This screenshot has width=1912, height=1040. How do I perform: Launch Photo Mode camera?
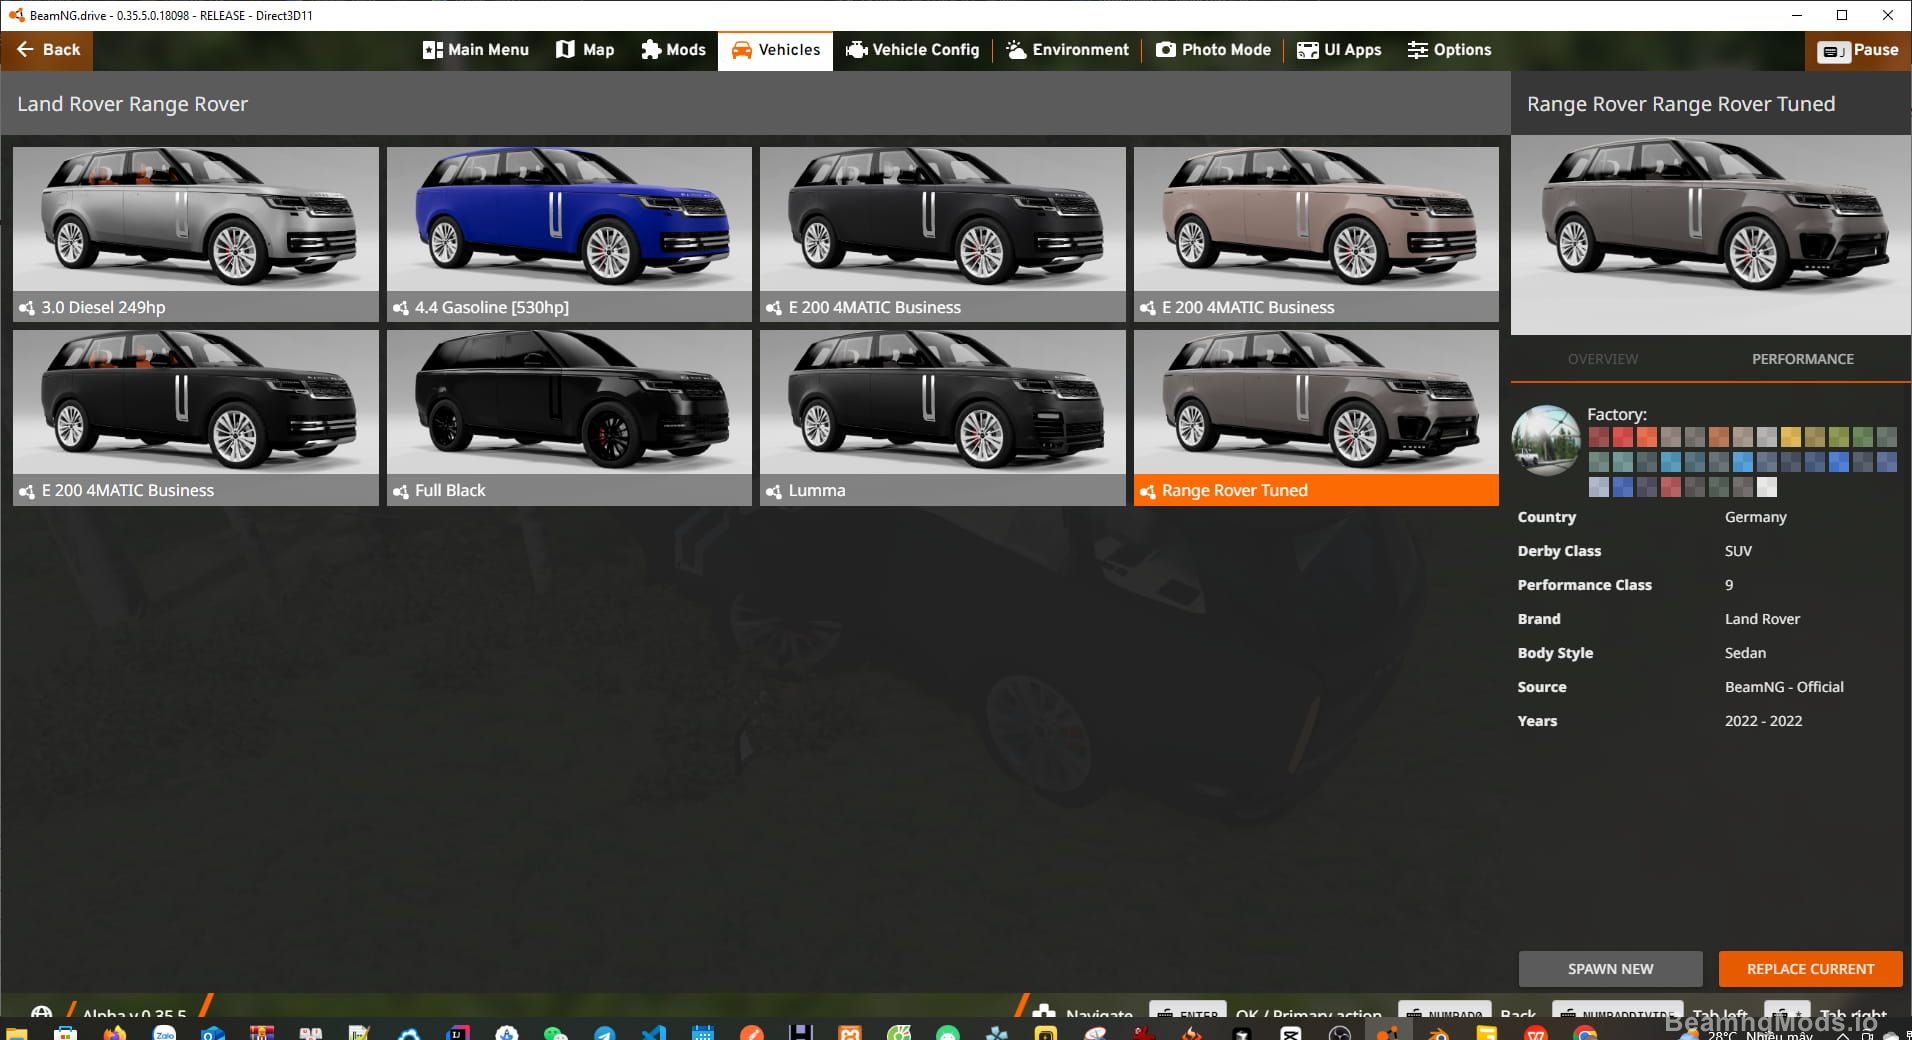point(1213,49)
